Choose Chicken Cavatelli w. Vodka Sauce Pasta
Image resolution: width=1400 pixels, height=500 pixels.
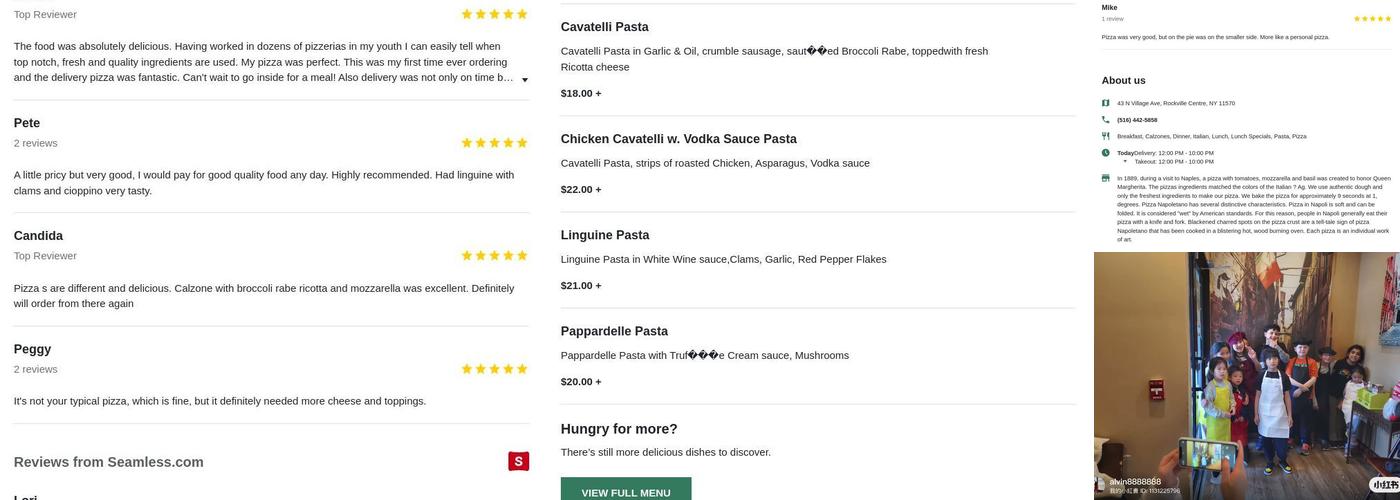pos(678,139)
